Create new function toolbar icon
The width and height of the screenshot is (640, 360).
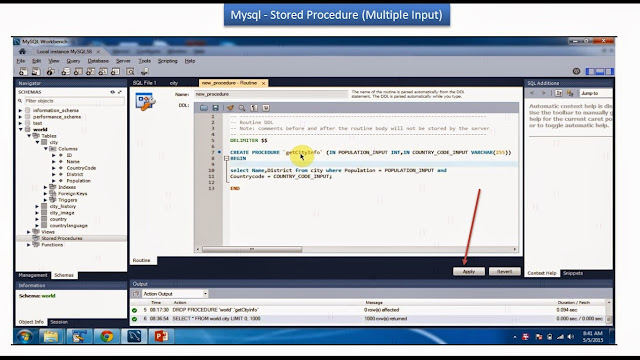116,71
